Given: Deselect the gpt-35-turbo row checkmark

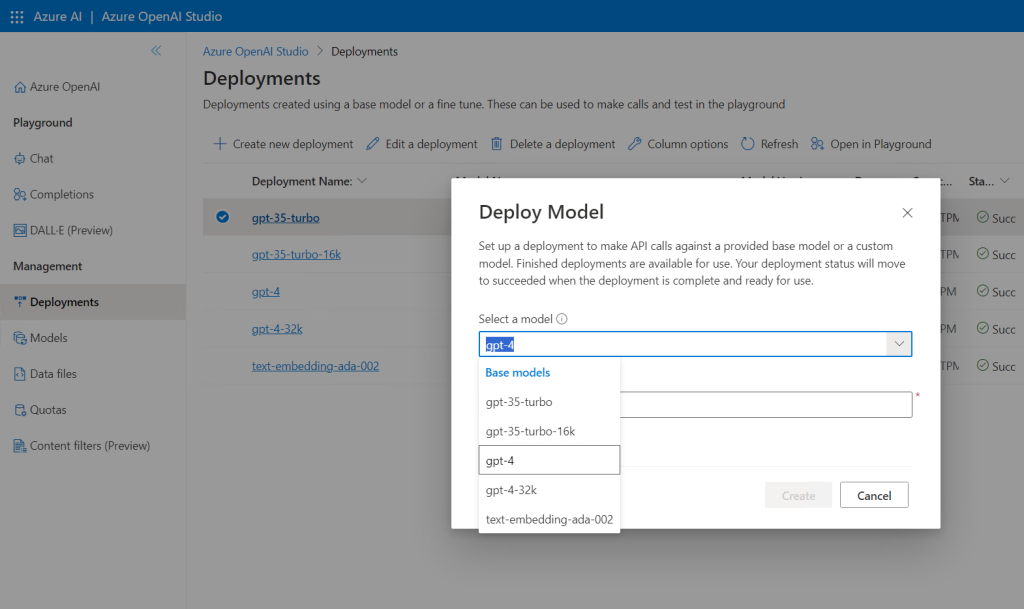Looking at the screenshot, I should point(222,217).
